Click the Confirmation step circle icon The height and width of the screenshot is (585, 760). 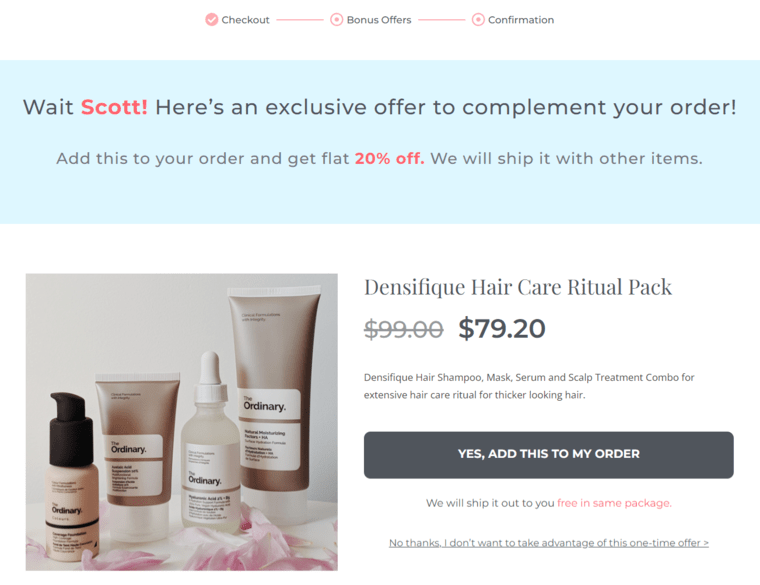click(x=478, y=19)
